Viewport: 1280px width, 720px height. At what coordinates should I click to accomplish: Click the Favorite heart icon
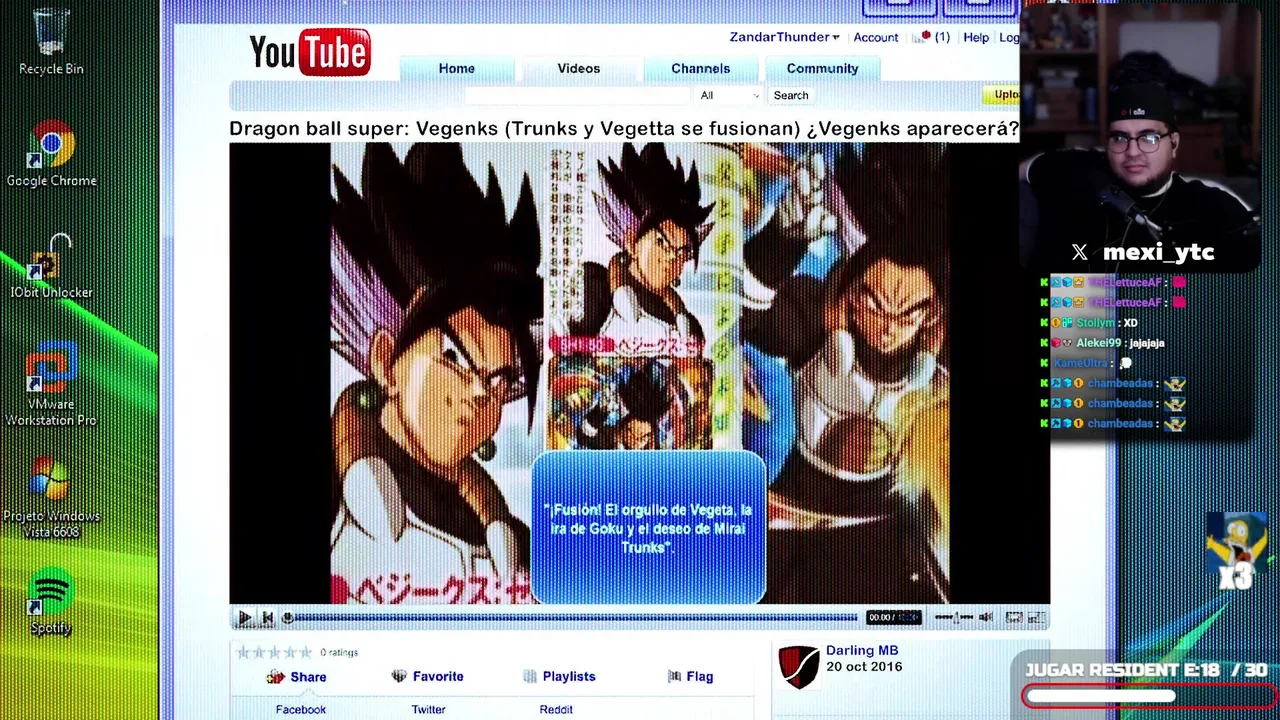pos(399,677)
